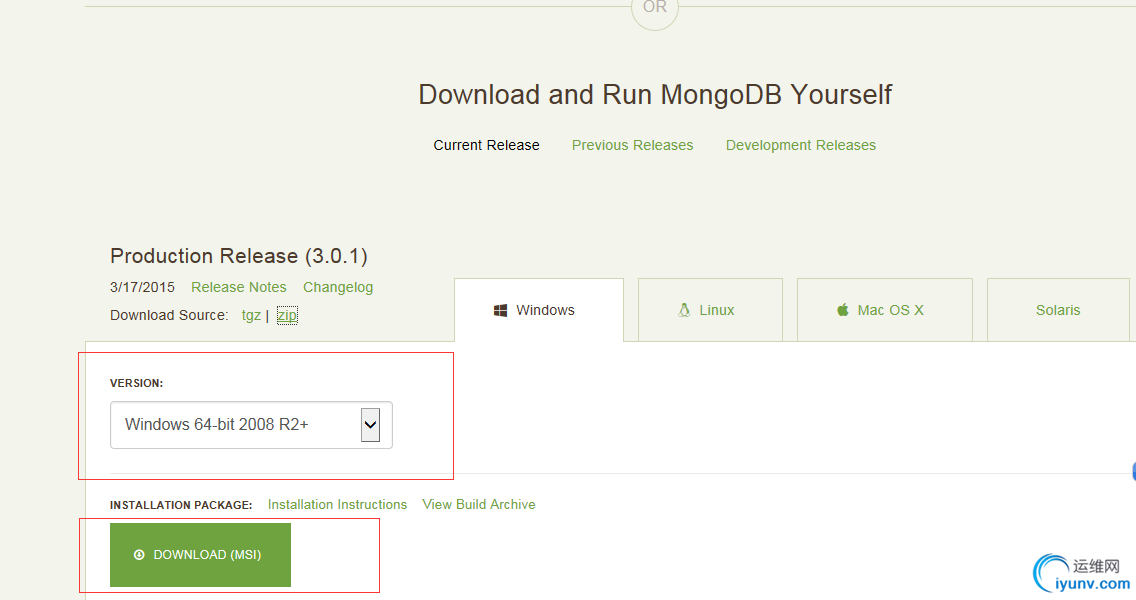Open the View Build Archive link
1136x600 pixels.
[479, 504]
